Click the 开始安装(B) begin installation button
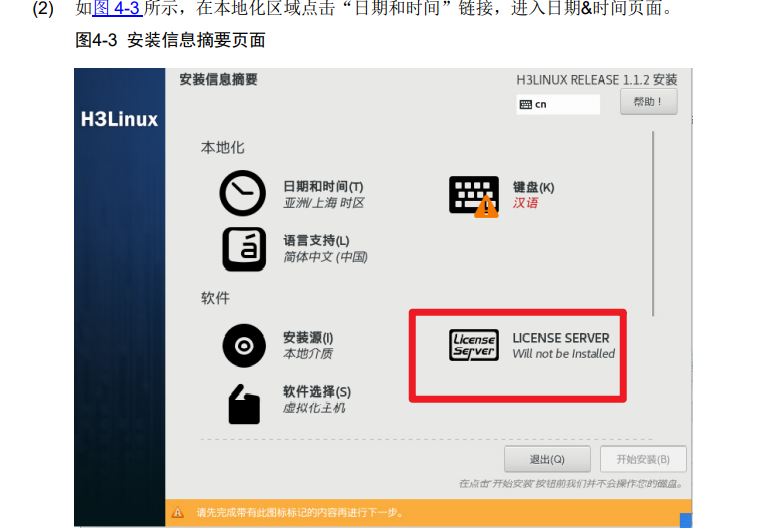 tap(643, 459)
